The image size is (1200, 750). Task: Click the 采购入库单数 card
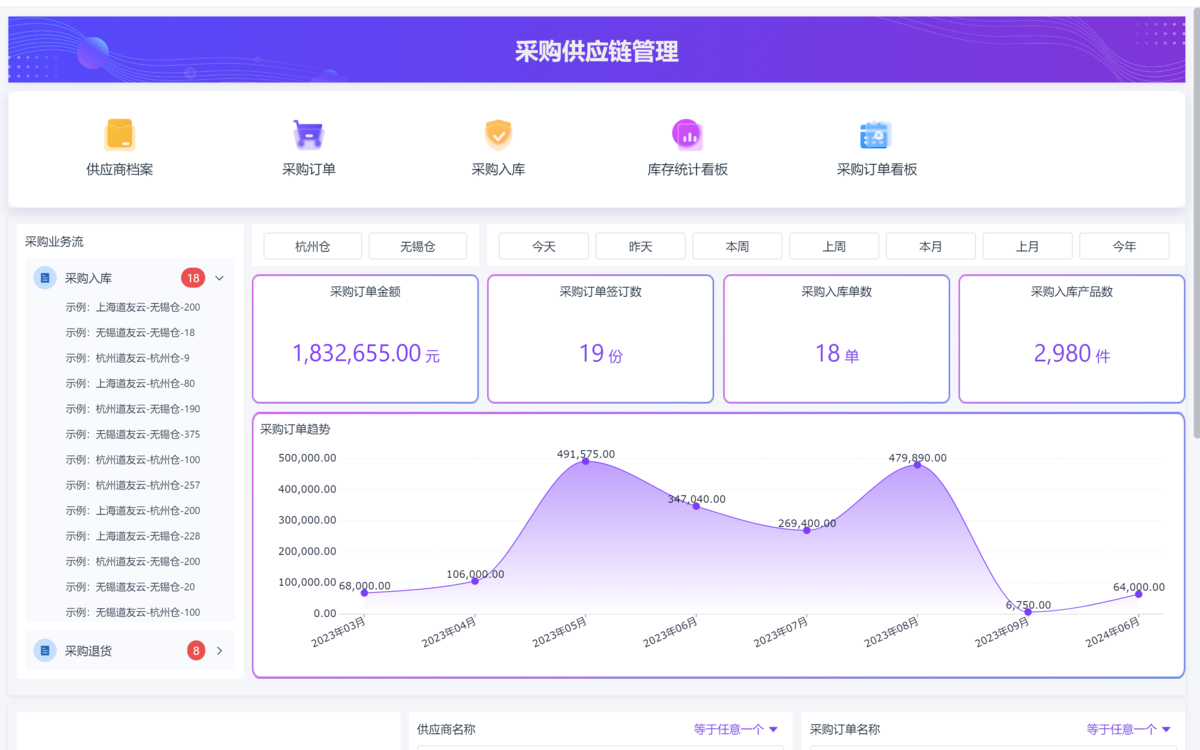836,339
